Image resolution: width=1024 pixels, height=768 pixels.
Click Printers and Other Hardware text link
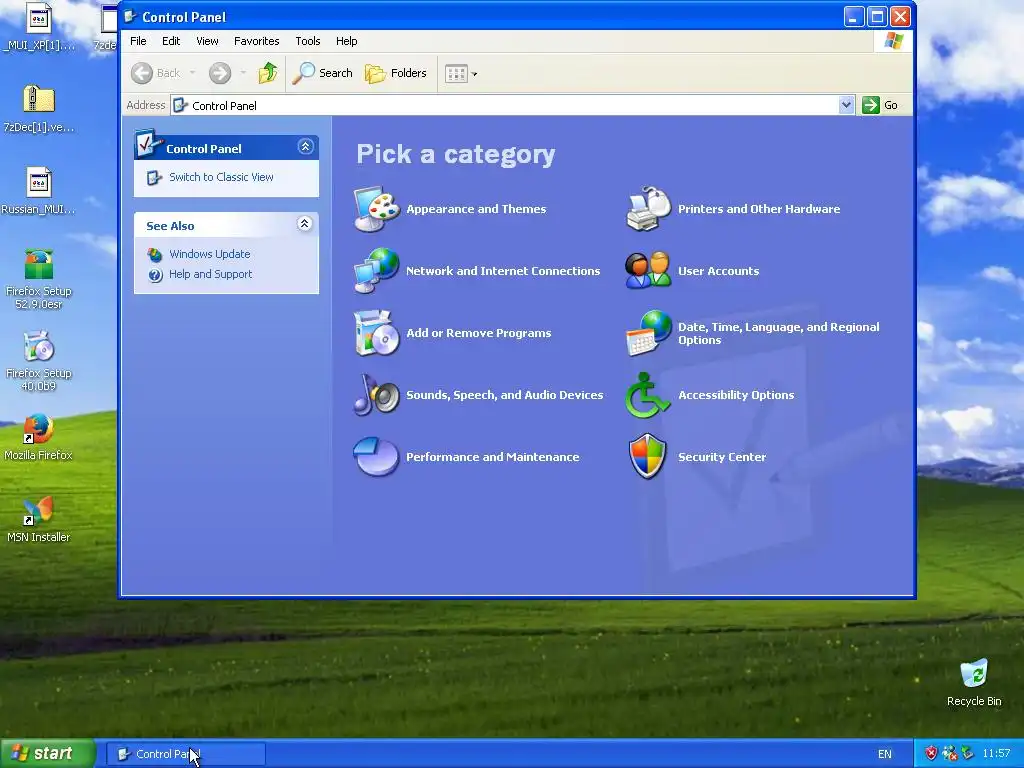pyautogui.click(x=759, y=209)
